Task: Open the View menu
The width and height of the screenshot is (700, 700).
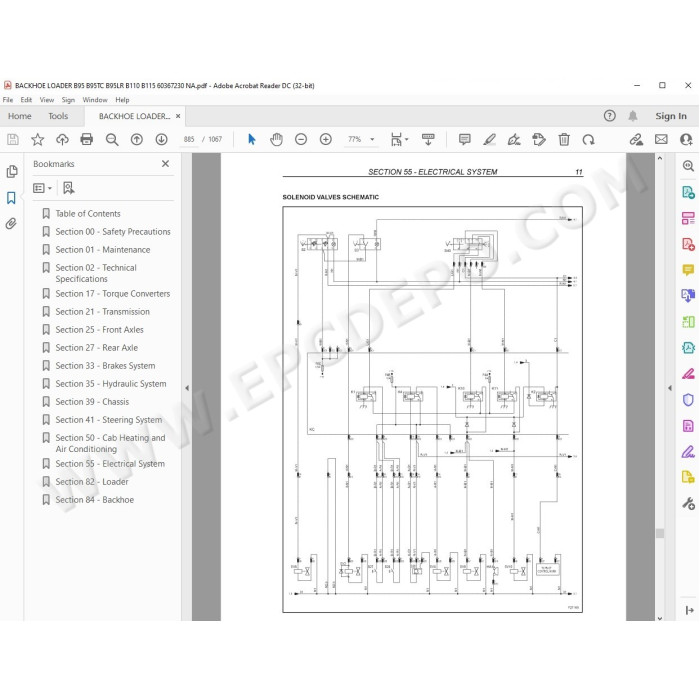Action: [x=46, y=100]
